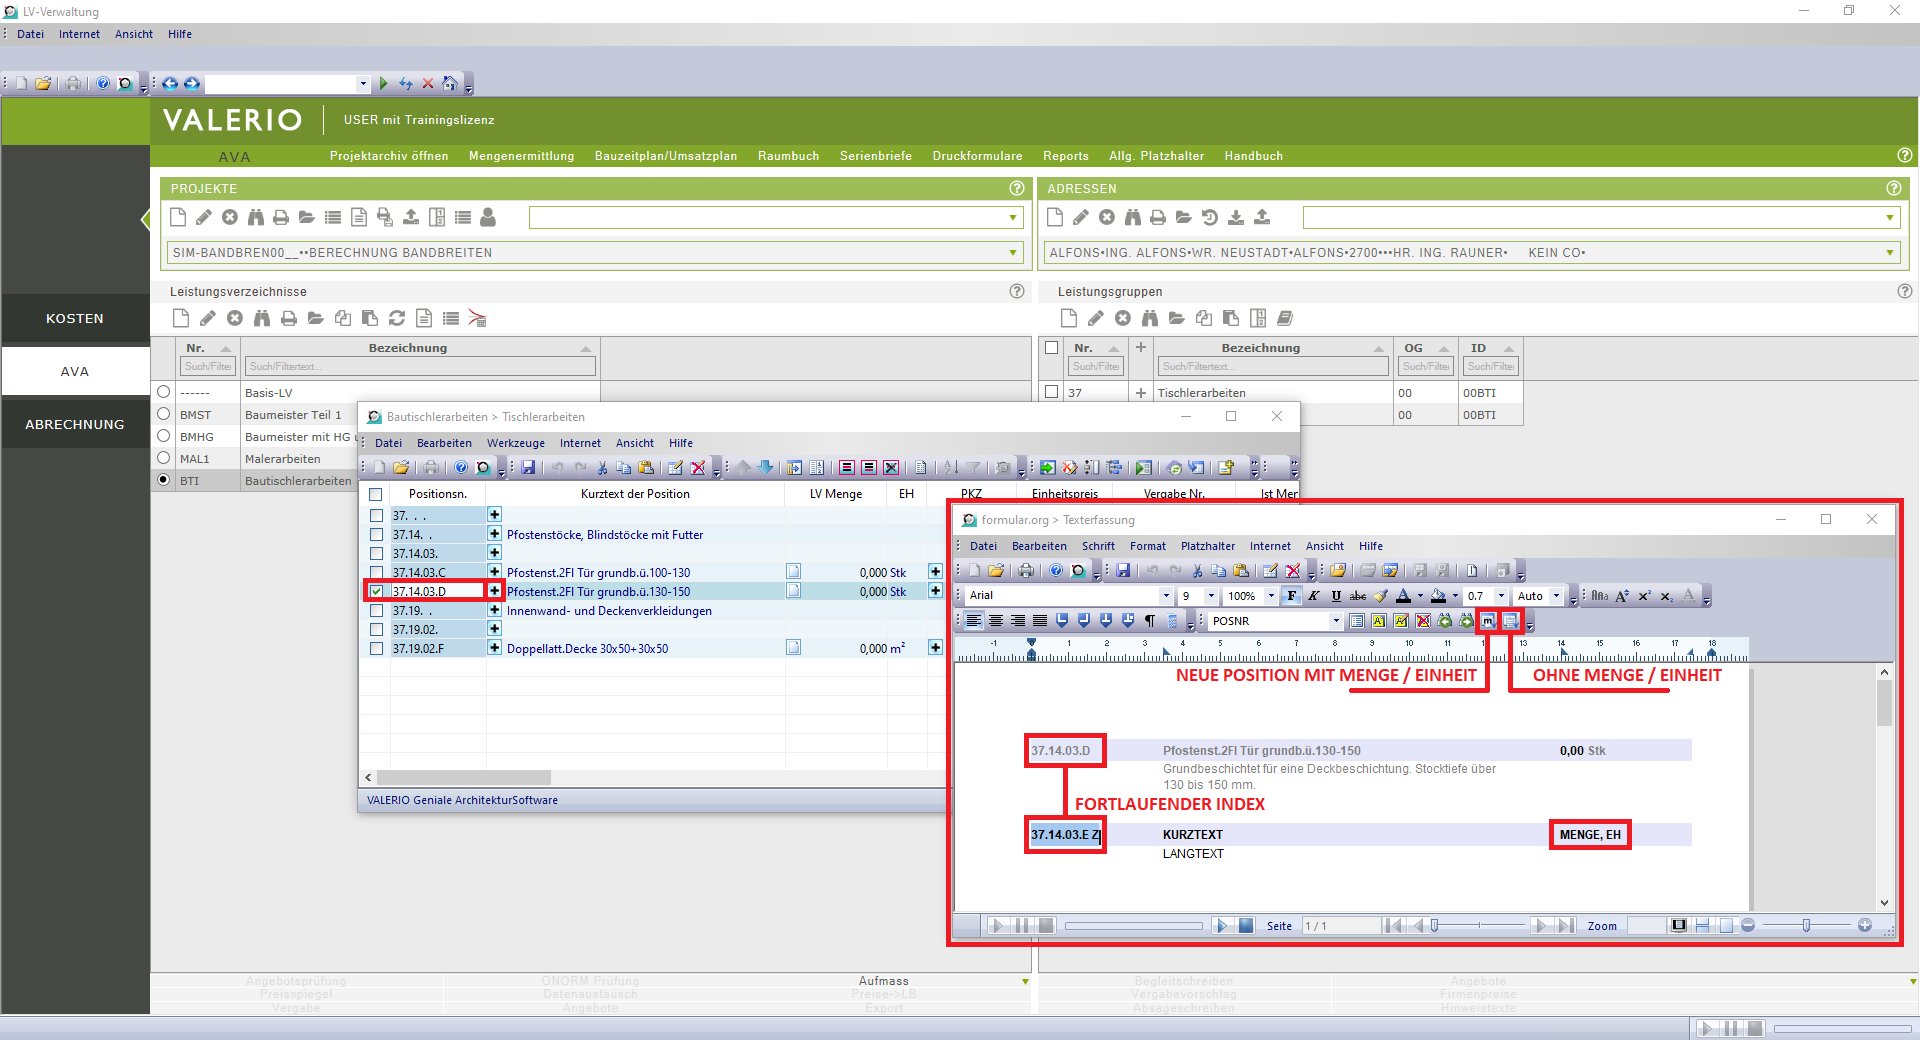This screenshot has height=1040, width=1920.
Task: Click the new position without quantity icon
Action: pos(1510,621)
